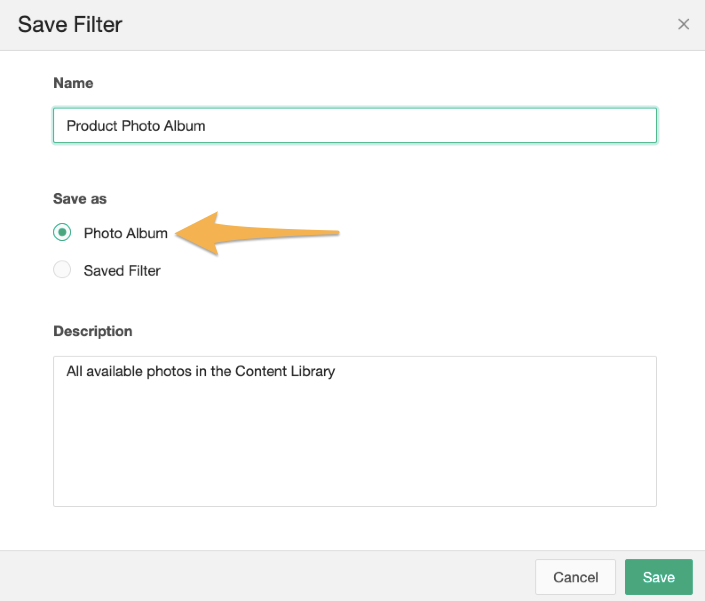
Task: Click the Name field label
Action: (x=73, y=83)
